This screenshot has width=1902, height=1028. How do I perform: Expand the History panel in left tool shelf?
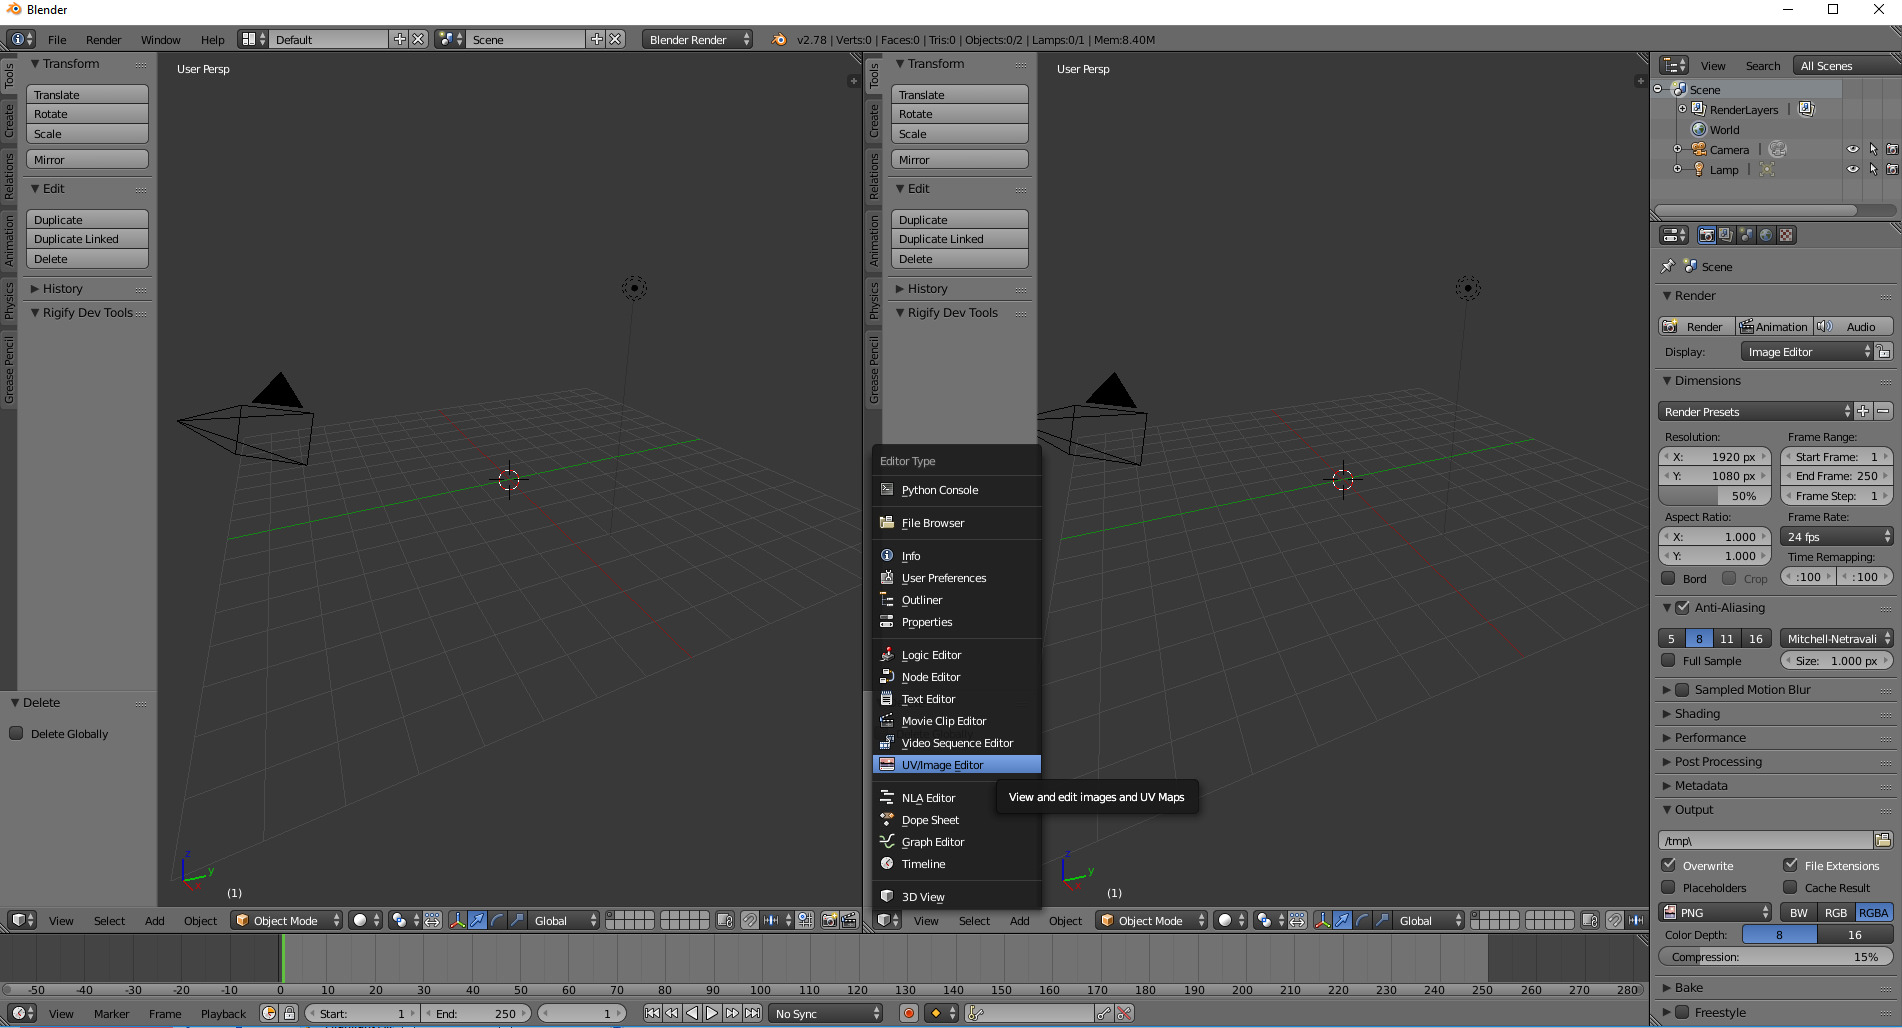click(62, 288)
